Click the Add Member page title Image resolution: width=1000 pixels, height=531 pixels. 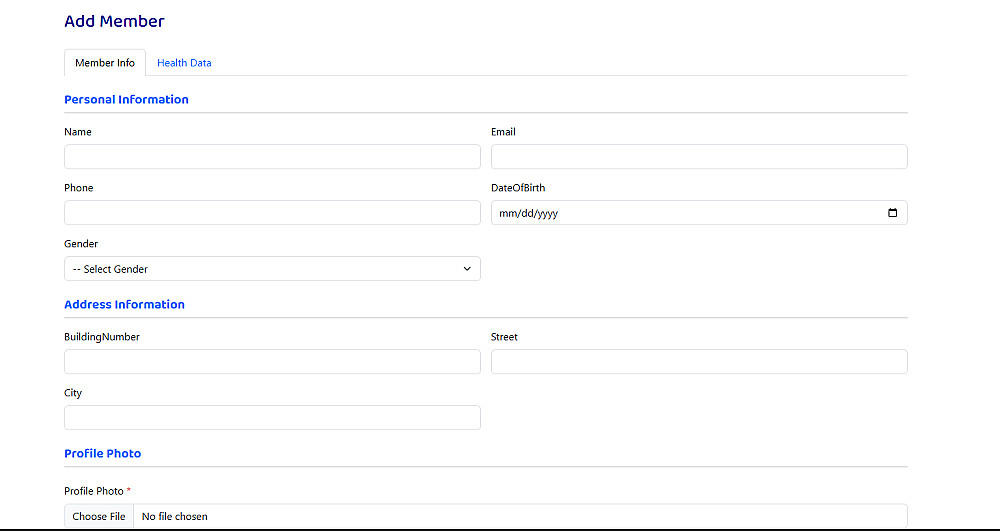pos(114,21)
